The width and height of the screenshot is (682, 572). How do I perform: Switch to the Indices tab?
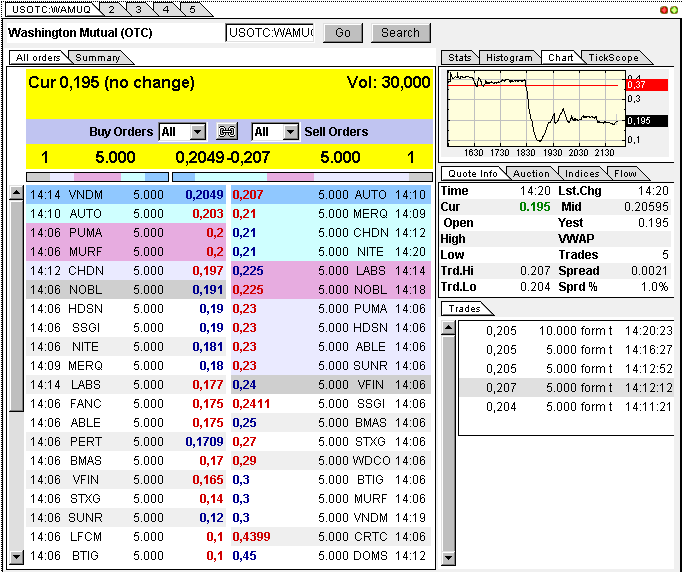pyautogui.click(x=582, y=174)
